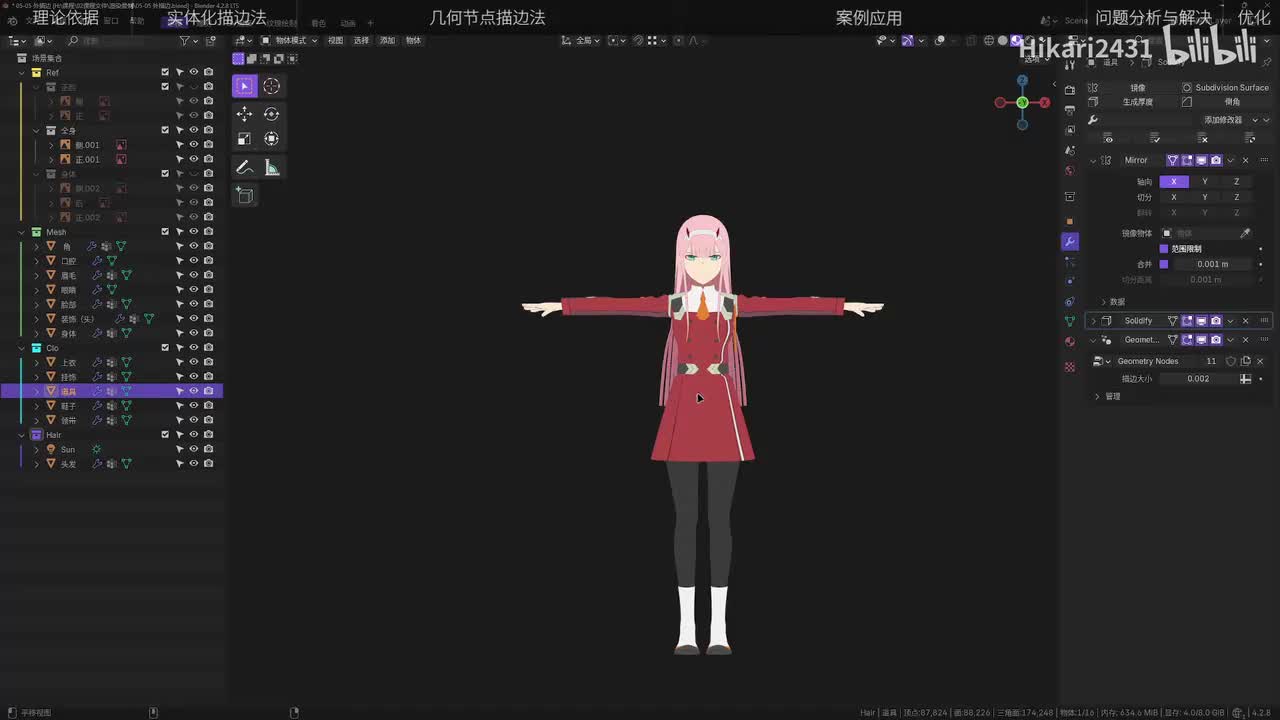Uncheck the Ref collection exclude checkbox
The width and height of the screenshot is (1280, 720).
pyautogui.click(x=165, y=73)
